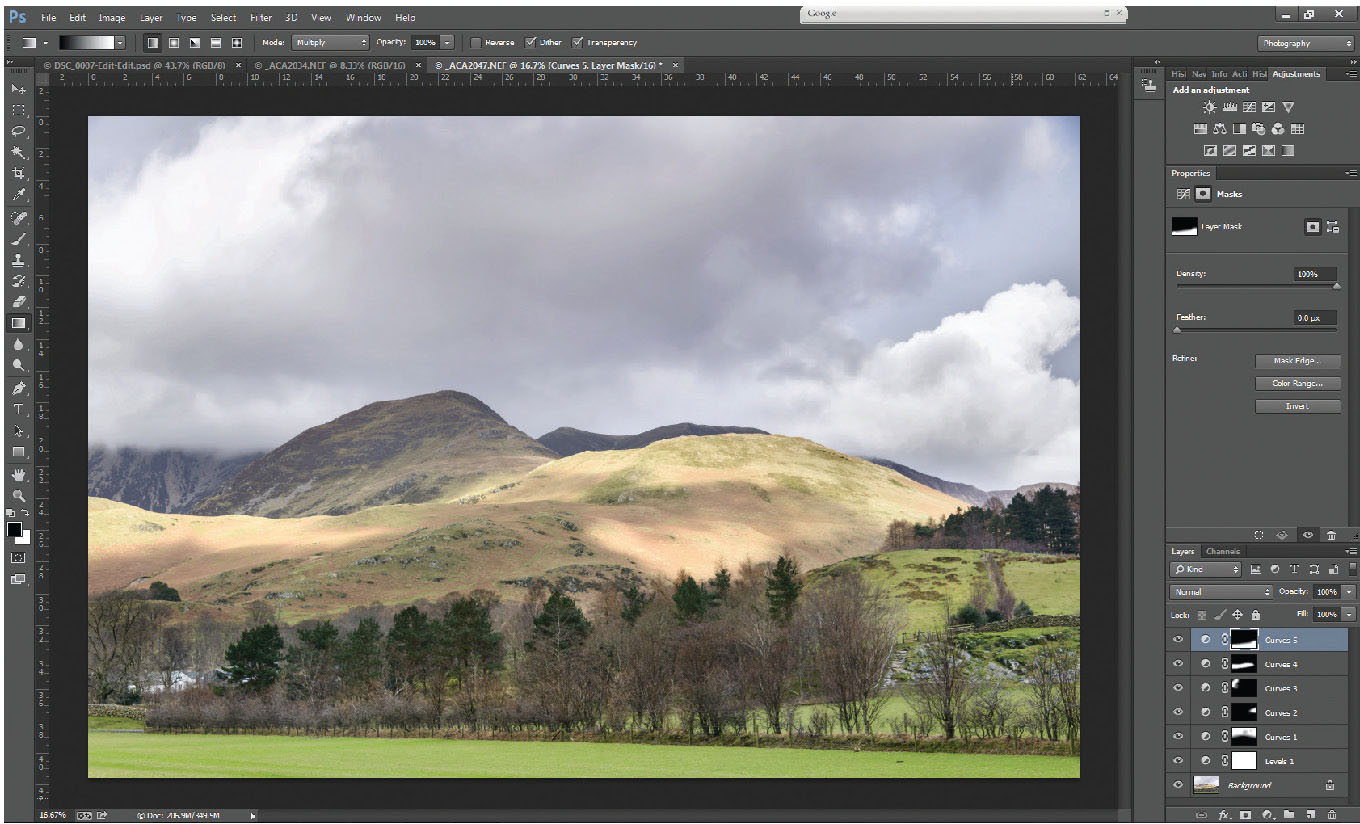Hide the Curves 4 layer

point(1178,664)
